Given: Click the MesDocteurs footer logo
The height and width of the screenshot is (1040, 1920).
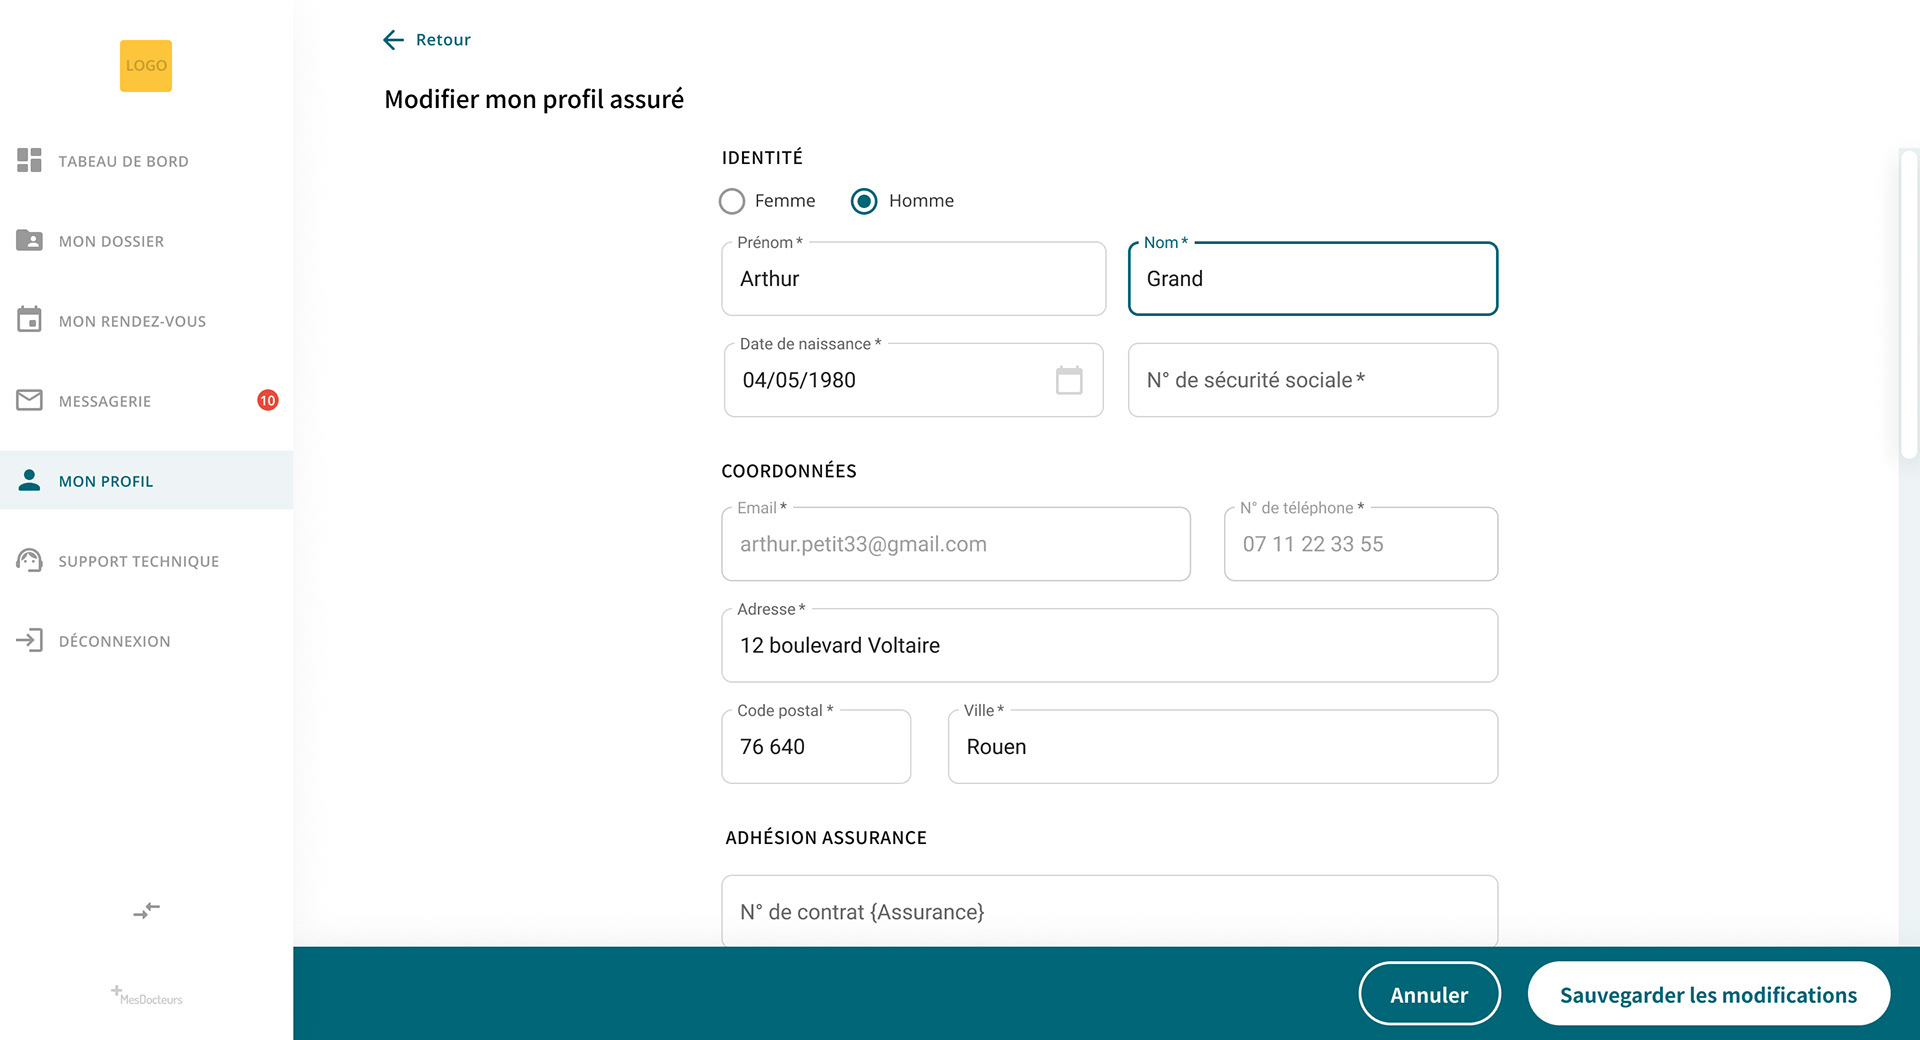Looking at the screenshot, I should (x=147, y=995).
